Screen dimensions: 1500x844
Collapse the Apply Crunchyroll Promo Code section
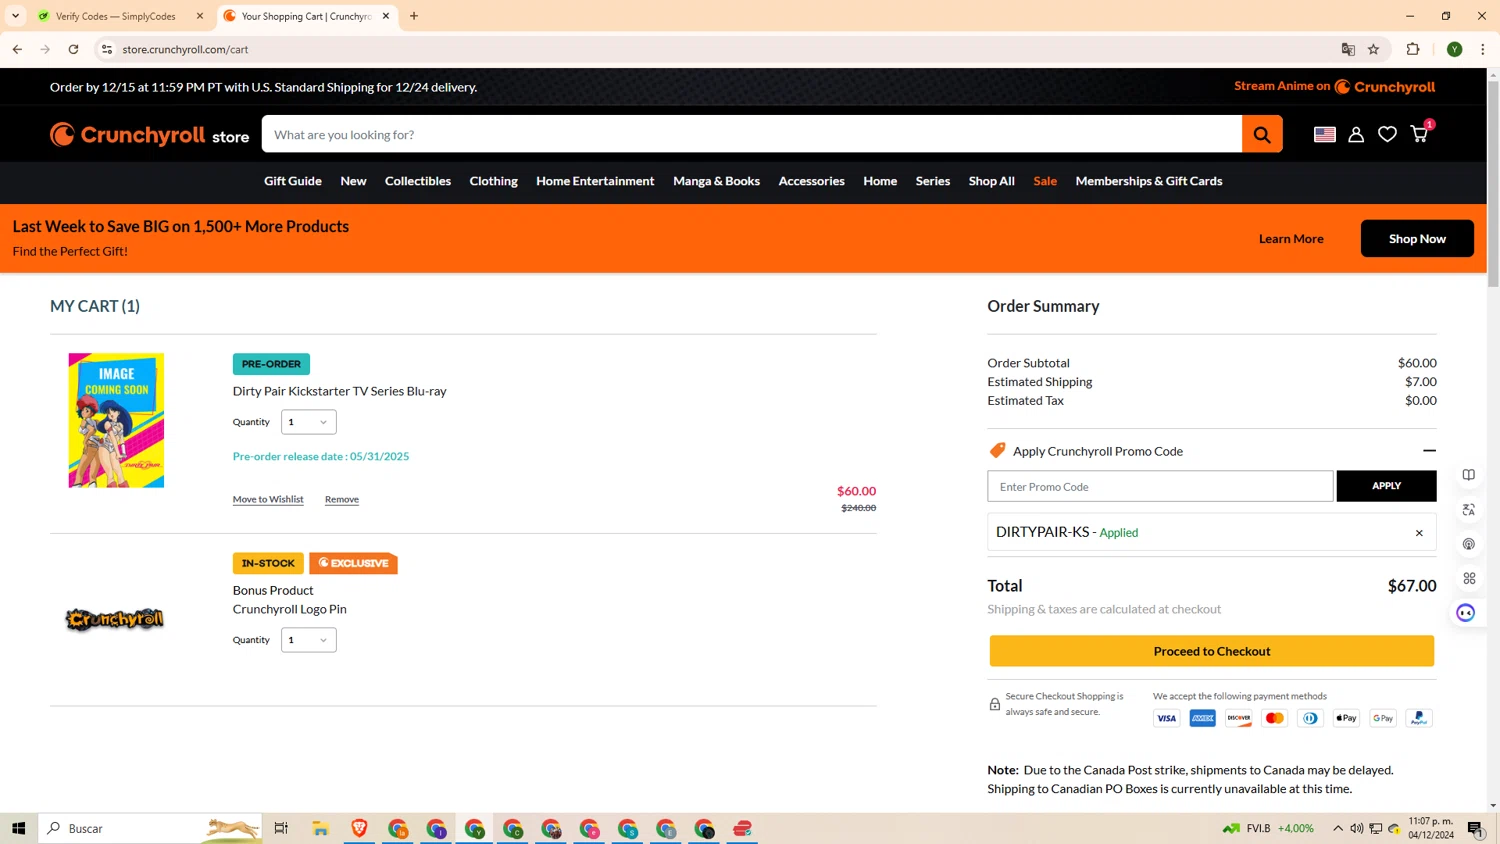[1429, 451]
